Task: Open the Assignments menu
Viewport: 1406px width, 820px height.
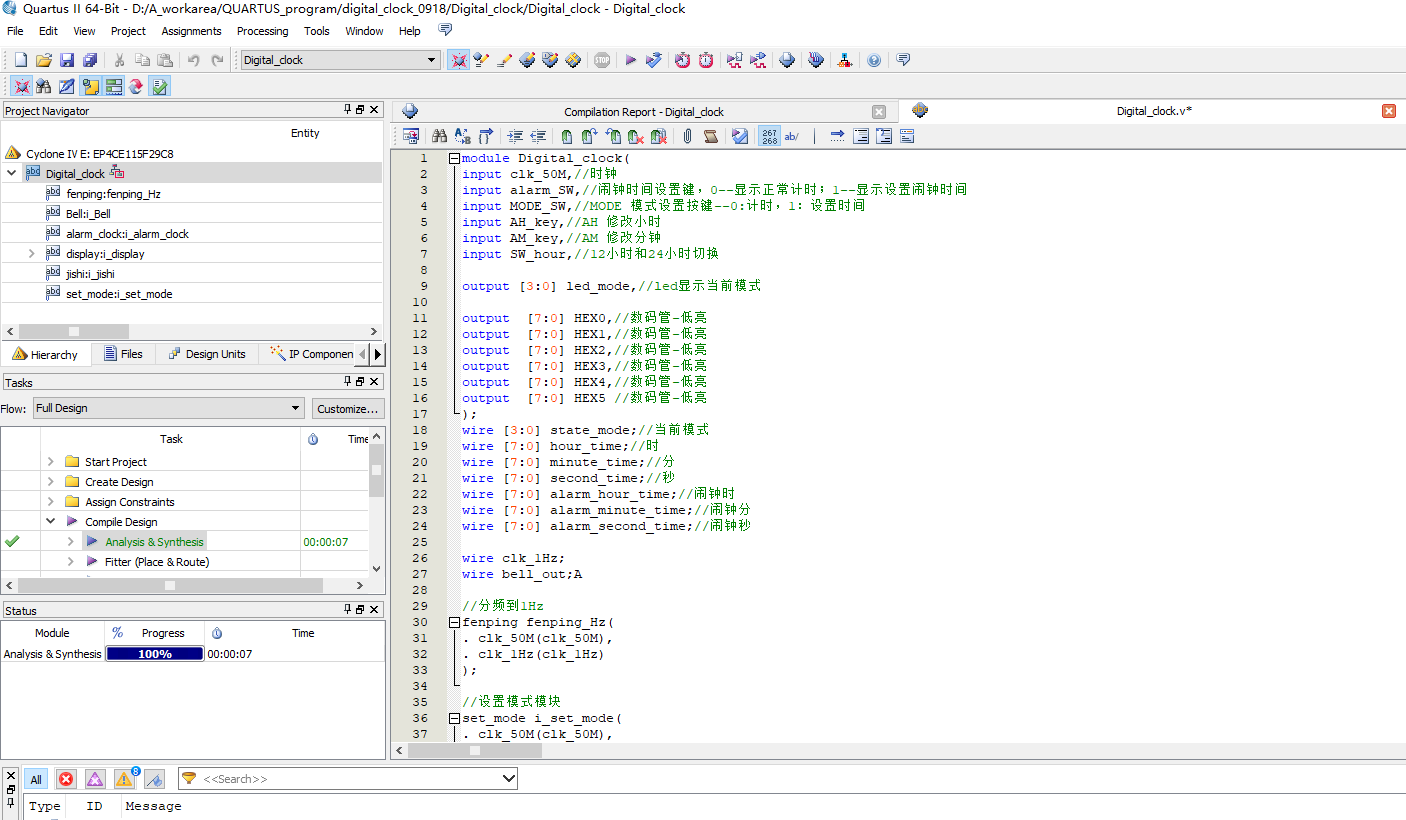Action: pos(191,31)
